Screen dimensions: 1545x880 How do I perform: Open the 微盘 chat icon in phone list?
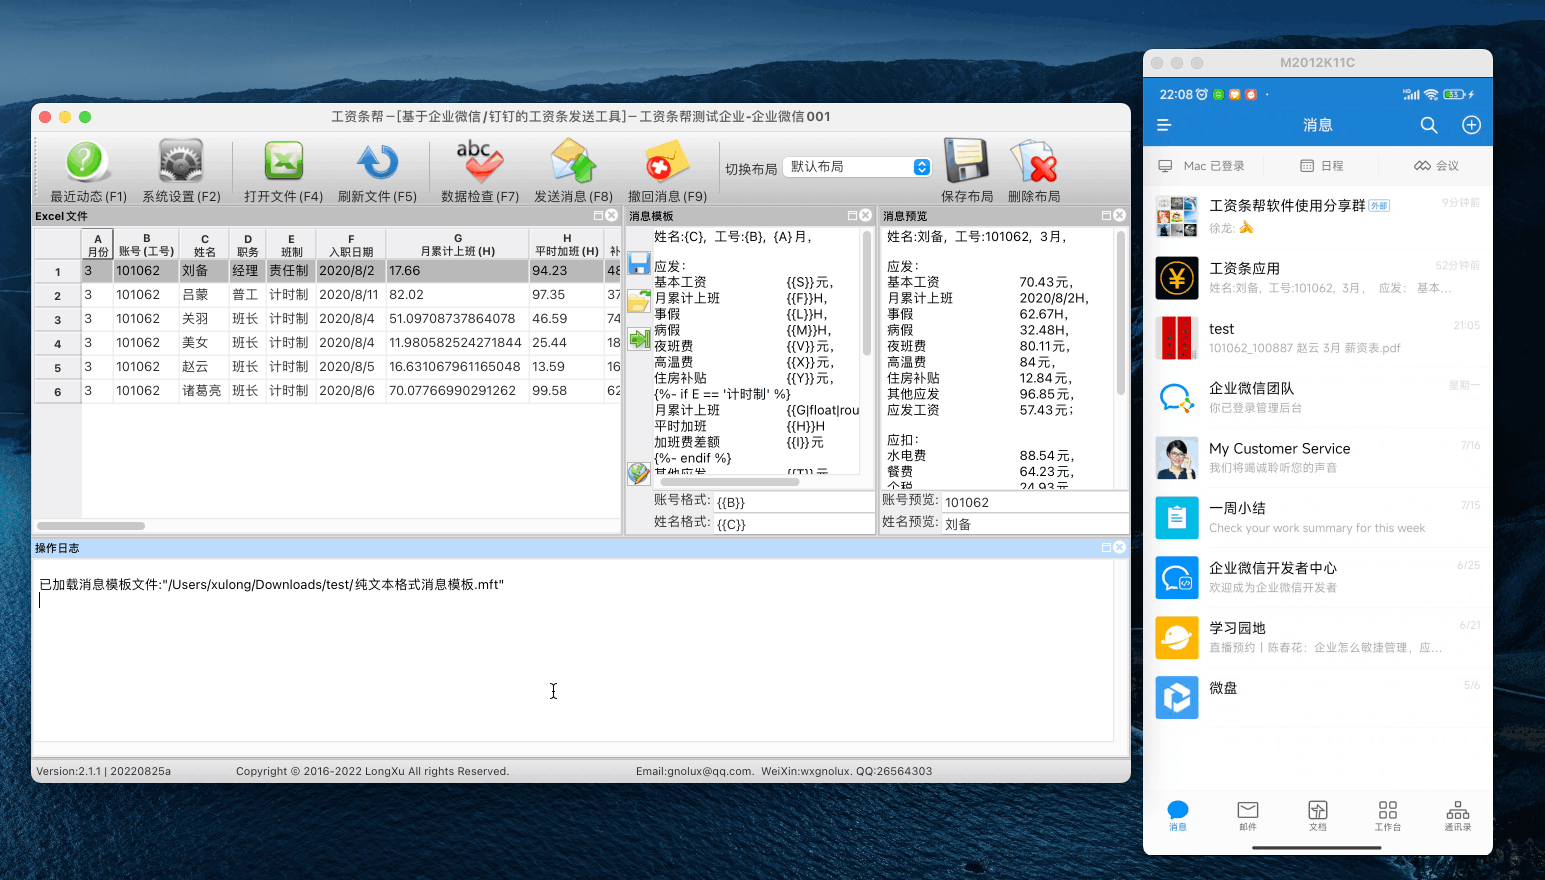[1177, 697]
